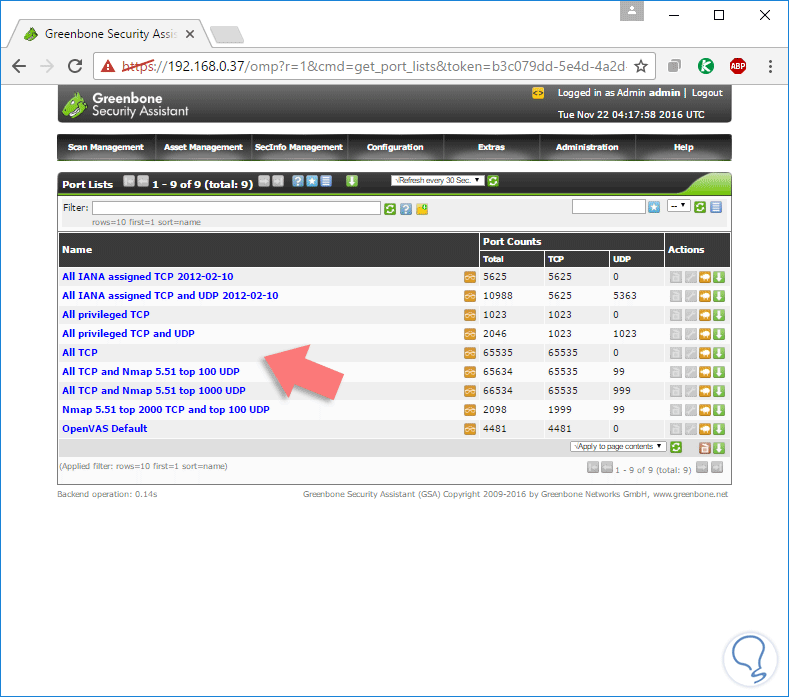
Task: Open filter help question mark icon
Action: click(406, 208)
